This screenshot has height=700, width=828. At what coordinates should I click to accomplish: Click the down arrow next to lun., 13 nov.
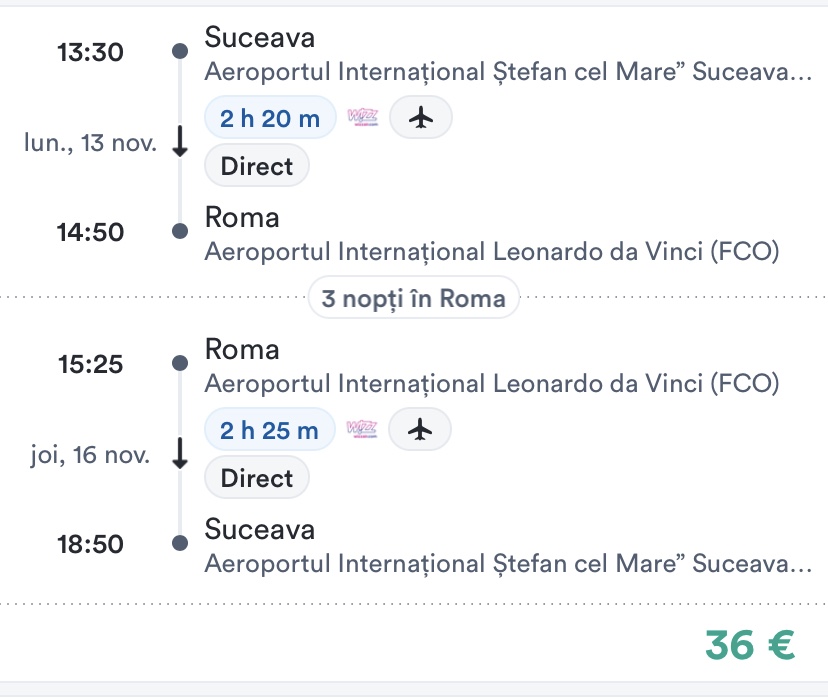coord(180,143)
